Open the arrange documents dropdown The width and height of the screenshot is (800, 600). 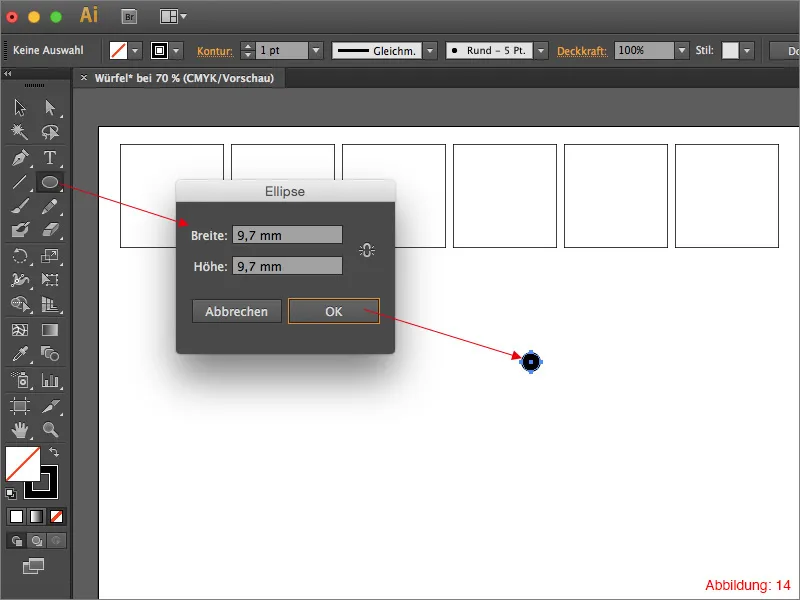173,16
